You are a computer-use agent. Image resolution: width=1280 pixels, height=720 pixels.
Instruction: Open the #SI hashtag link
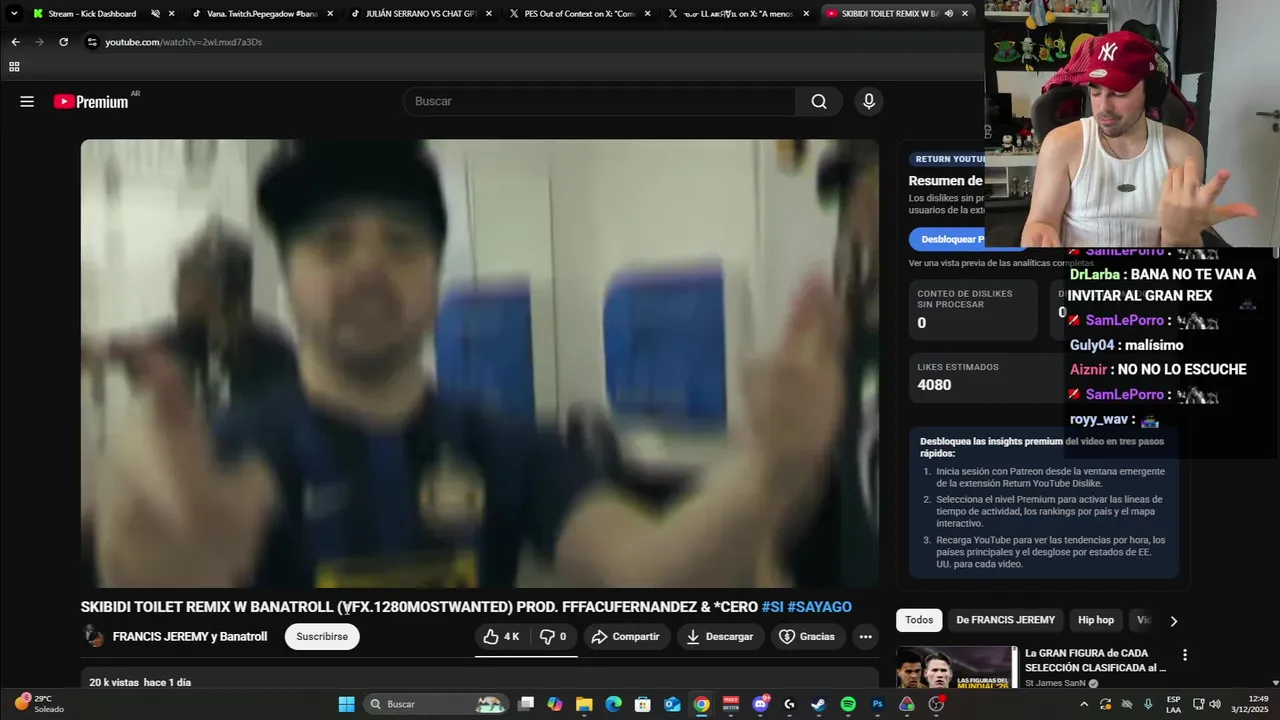[772, 607]
